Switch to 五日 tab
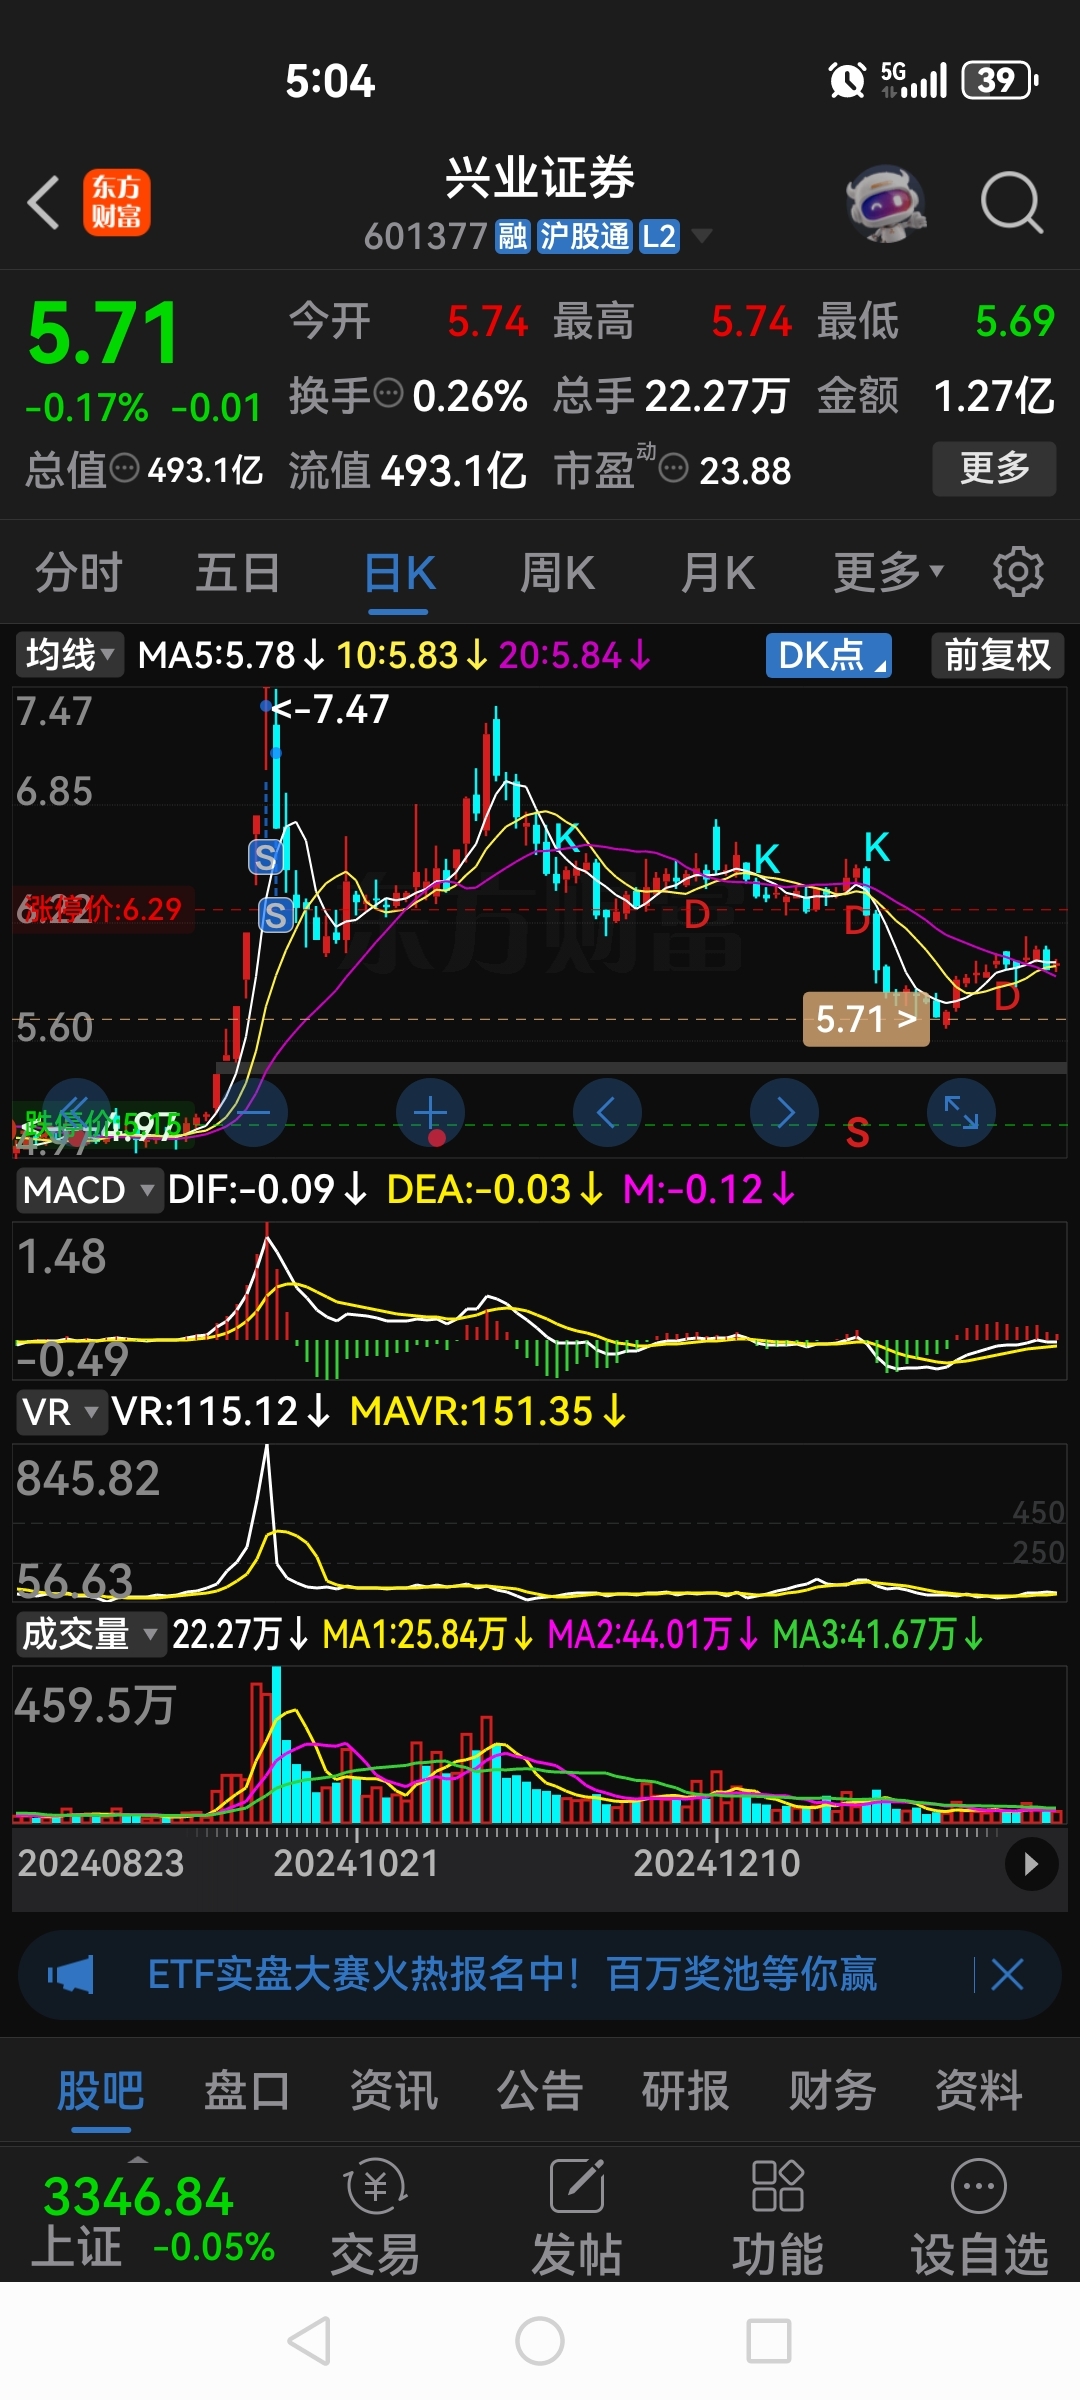Viewport: 1080px width, 2400px height. [x=238, y=573]
